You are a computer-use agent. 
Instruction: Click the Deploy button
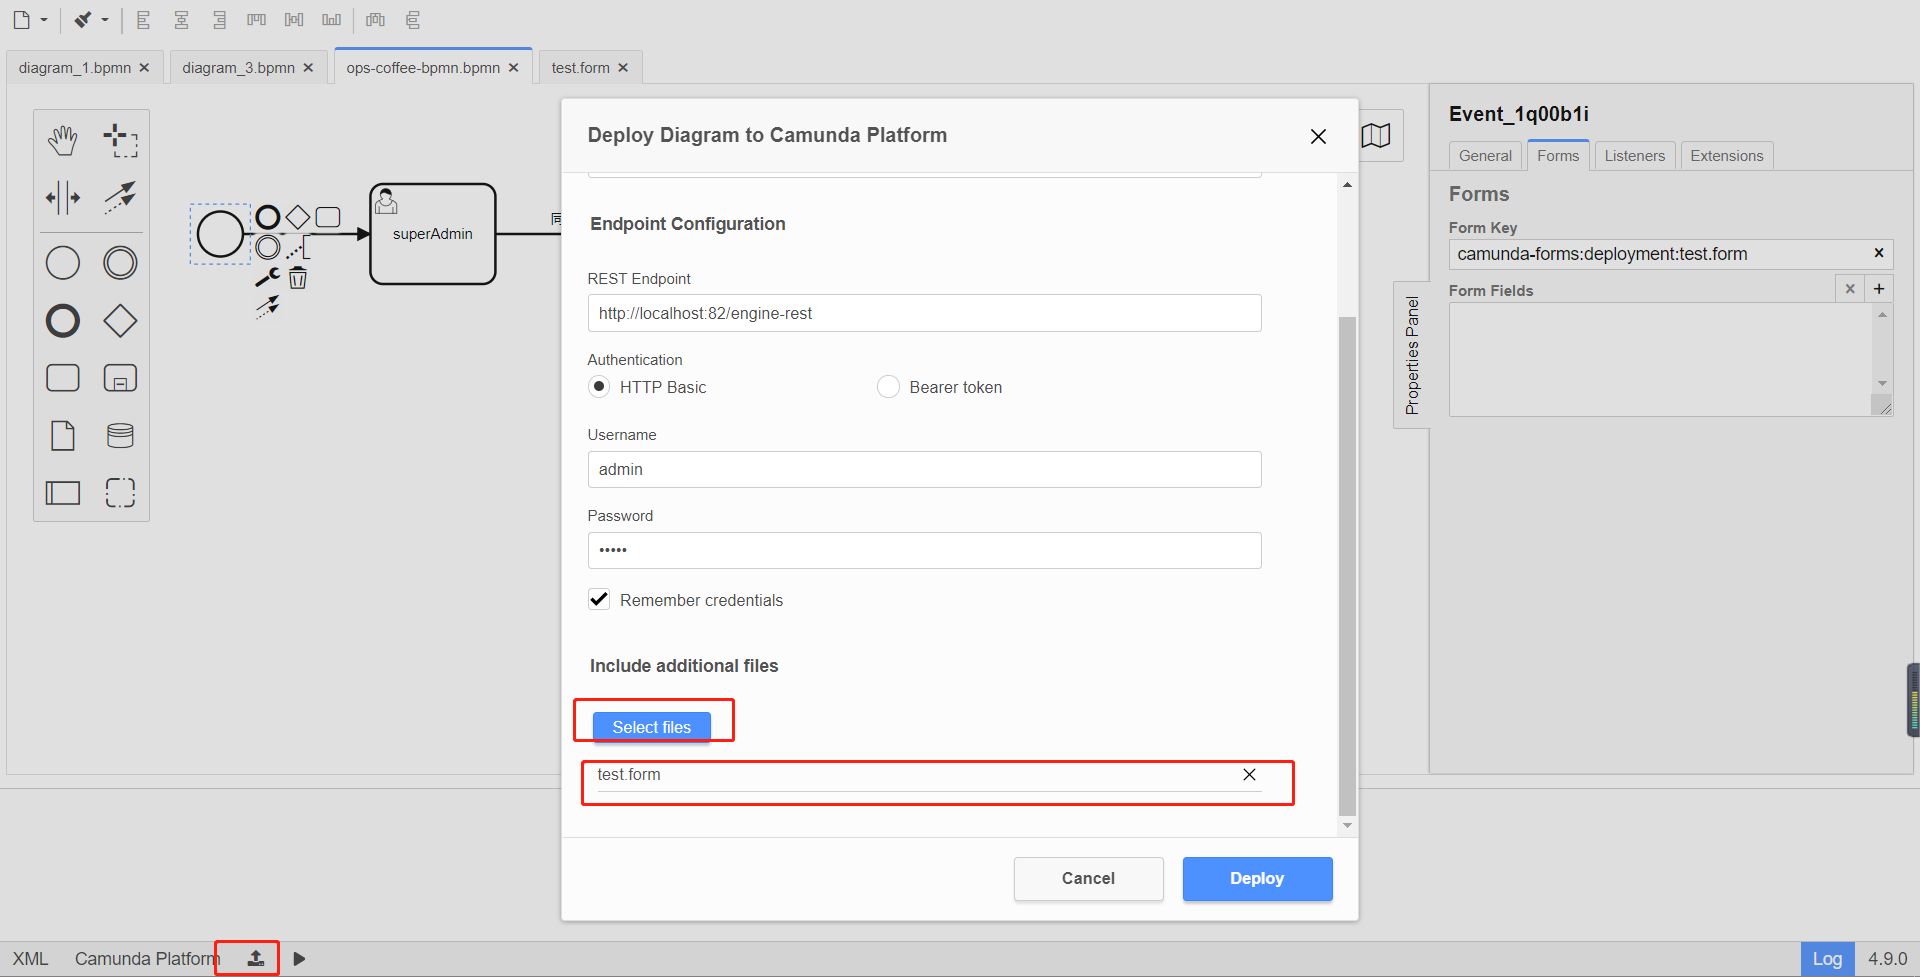coord(1257,878)
